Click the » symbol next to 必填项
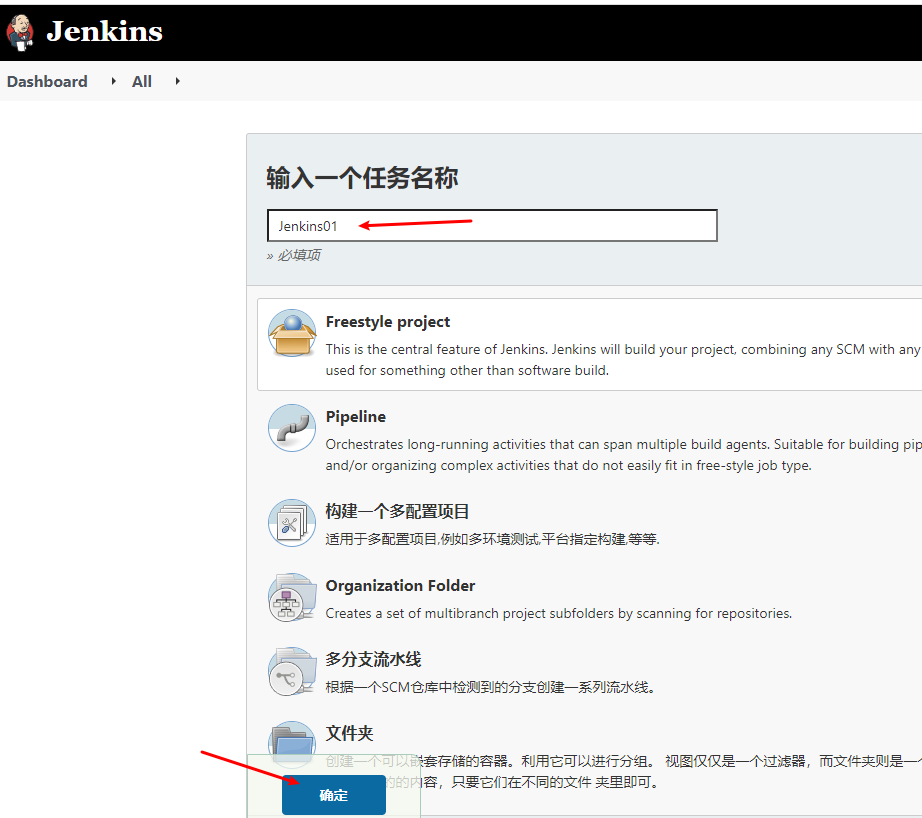Screen dimensions: 922x818 click(x=270, y=255)
